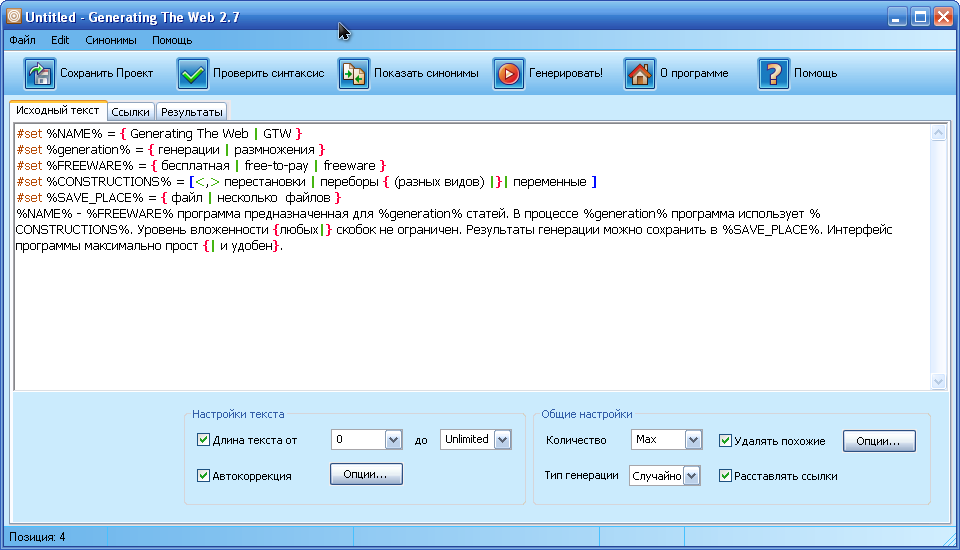Click the 'Сохранить Проект' label

point(107,73)
